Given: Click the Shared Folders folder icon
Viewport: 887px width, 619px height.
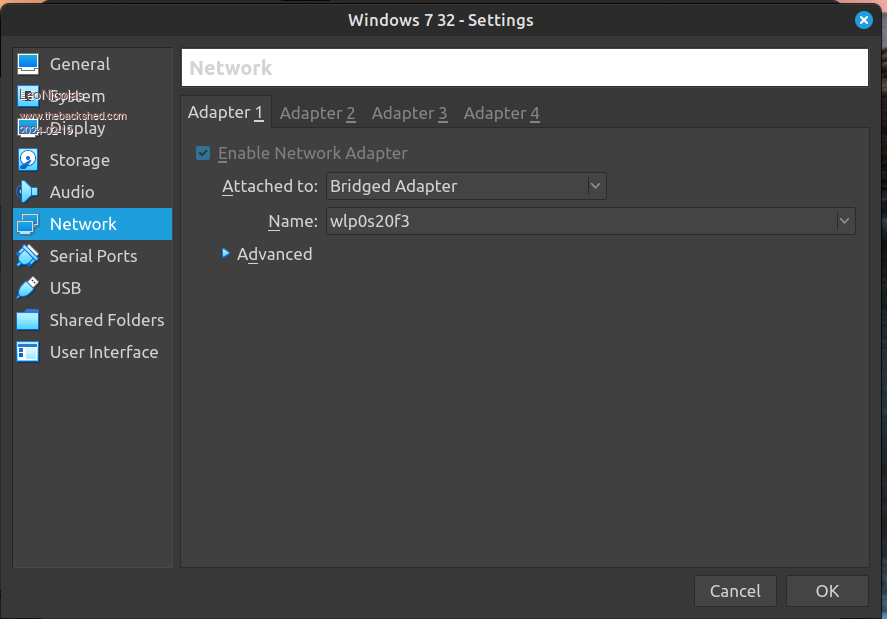Looking at the screenshot, I should click(x=28, y=320).
